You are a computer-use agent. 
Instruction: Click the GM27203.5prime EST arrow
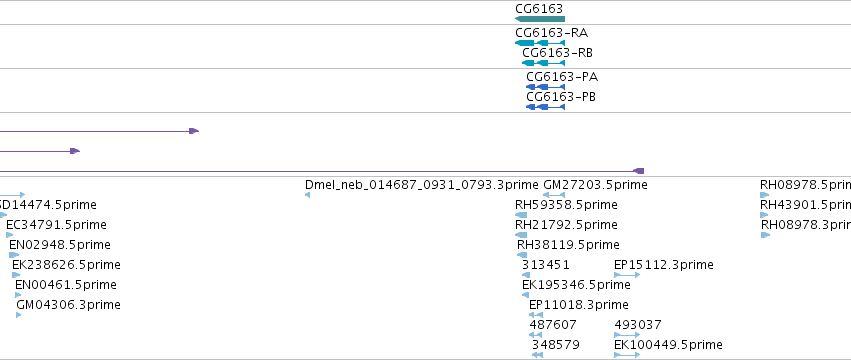point(554,195)
